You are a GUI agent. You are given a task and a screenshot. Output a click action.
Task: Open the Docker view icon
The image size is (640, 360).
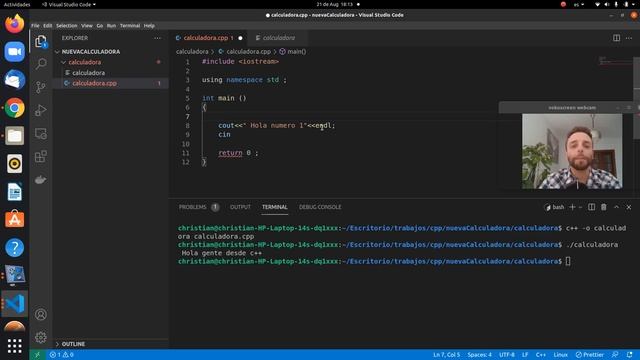pos(41,180)
